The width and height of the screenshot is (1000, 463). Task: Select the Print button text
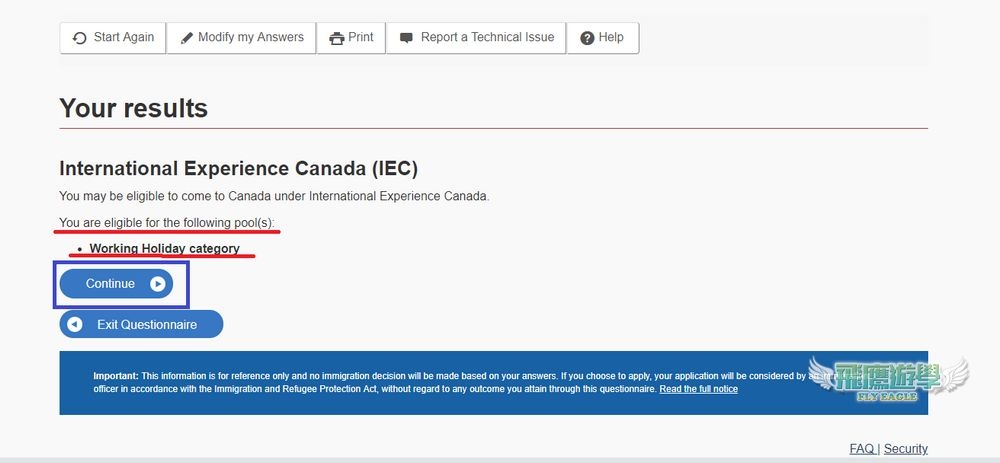[x=361, y=38]
